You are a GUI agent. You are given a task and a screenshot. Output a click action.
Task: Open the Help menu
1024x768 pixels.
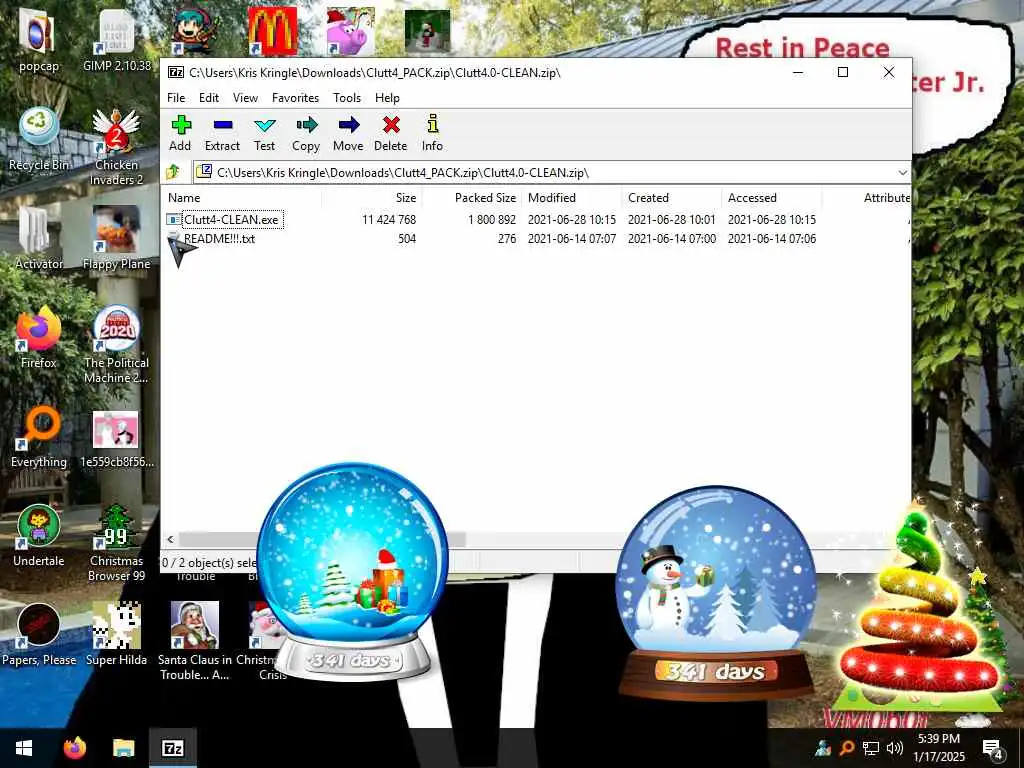tap(387, 98)
